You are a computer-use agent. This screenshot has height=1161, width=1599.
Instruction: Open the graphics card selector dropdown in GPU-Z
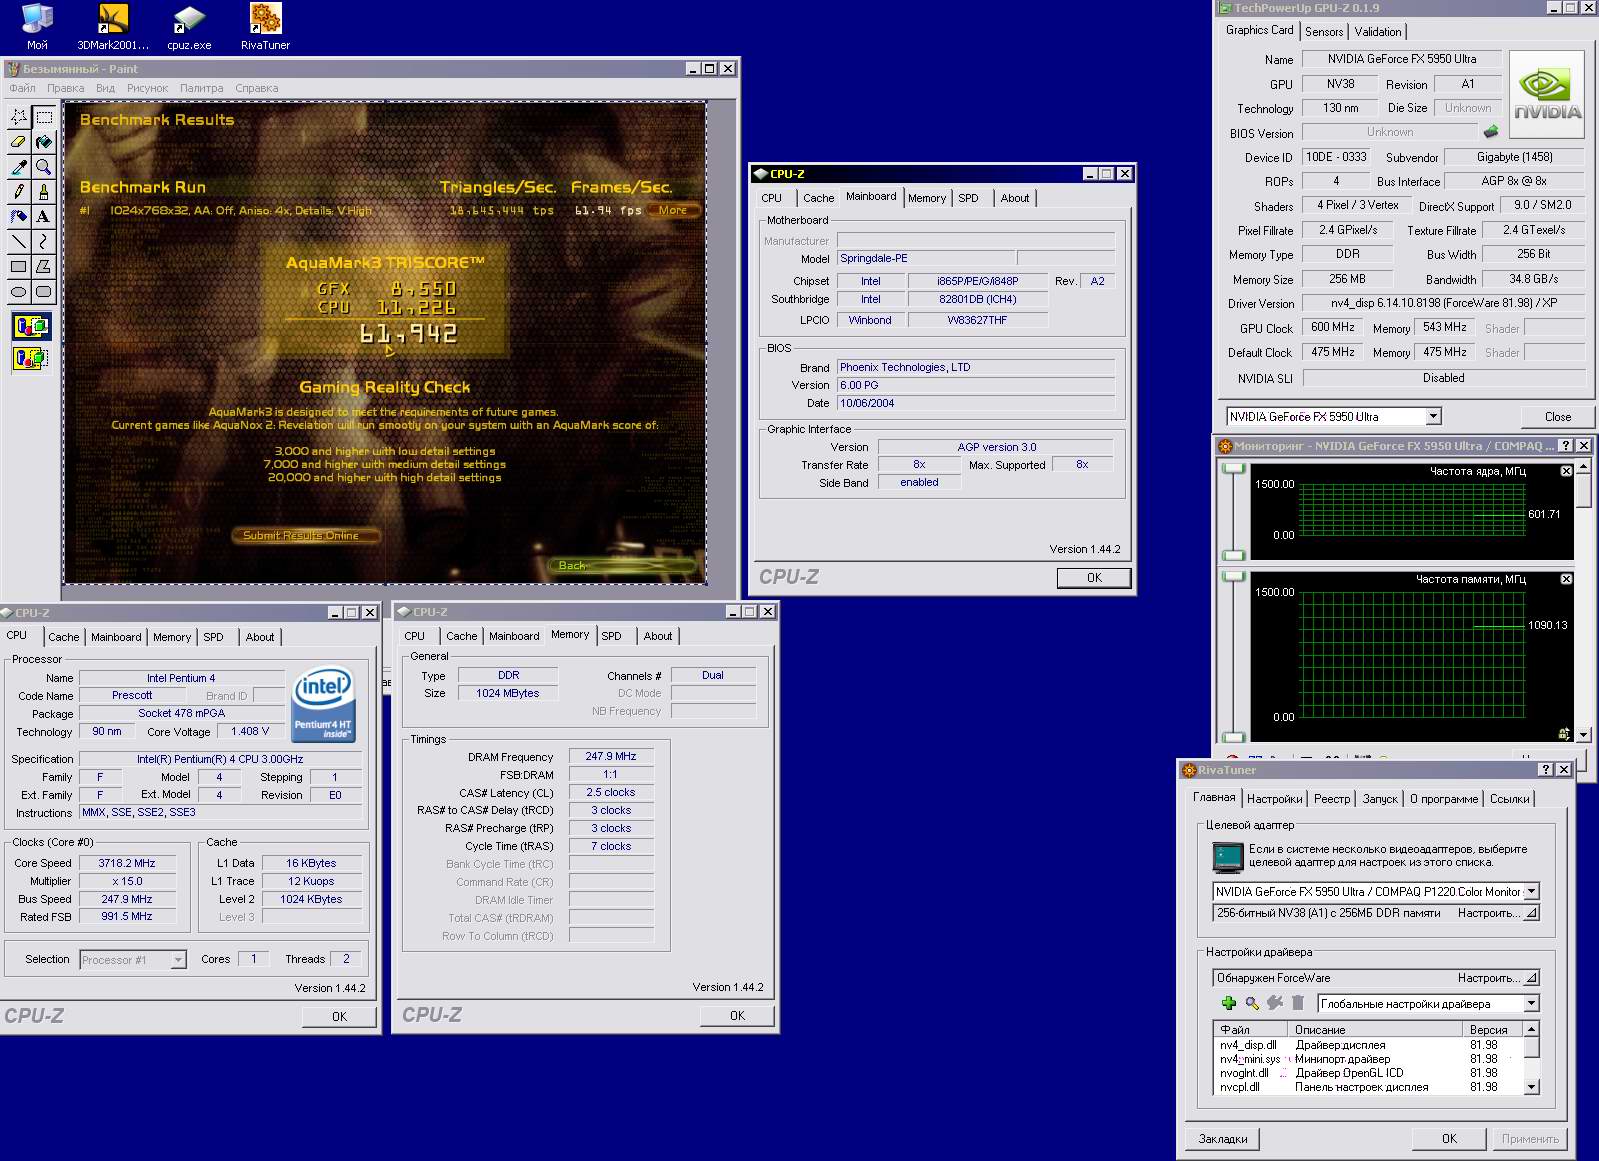pyautogui.click(x=1433, y=416)
